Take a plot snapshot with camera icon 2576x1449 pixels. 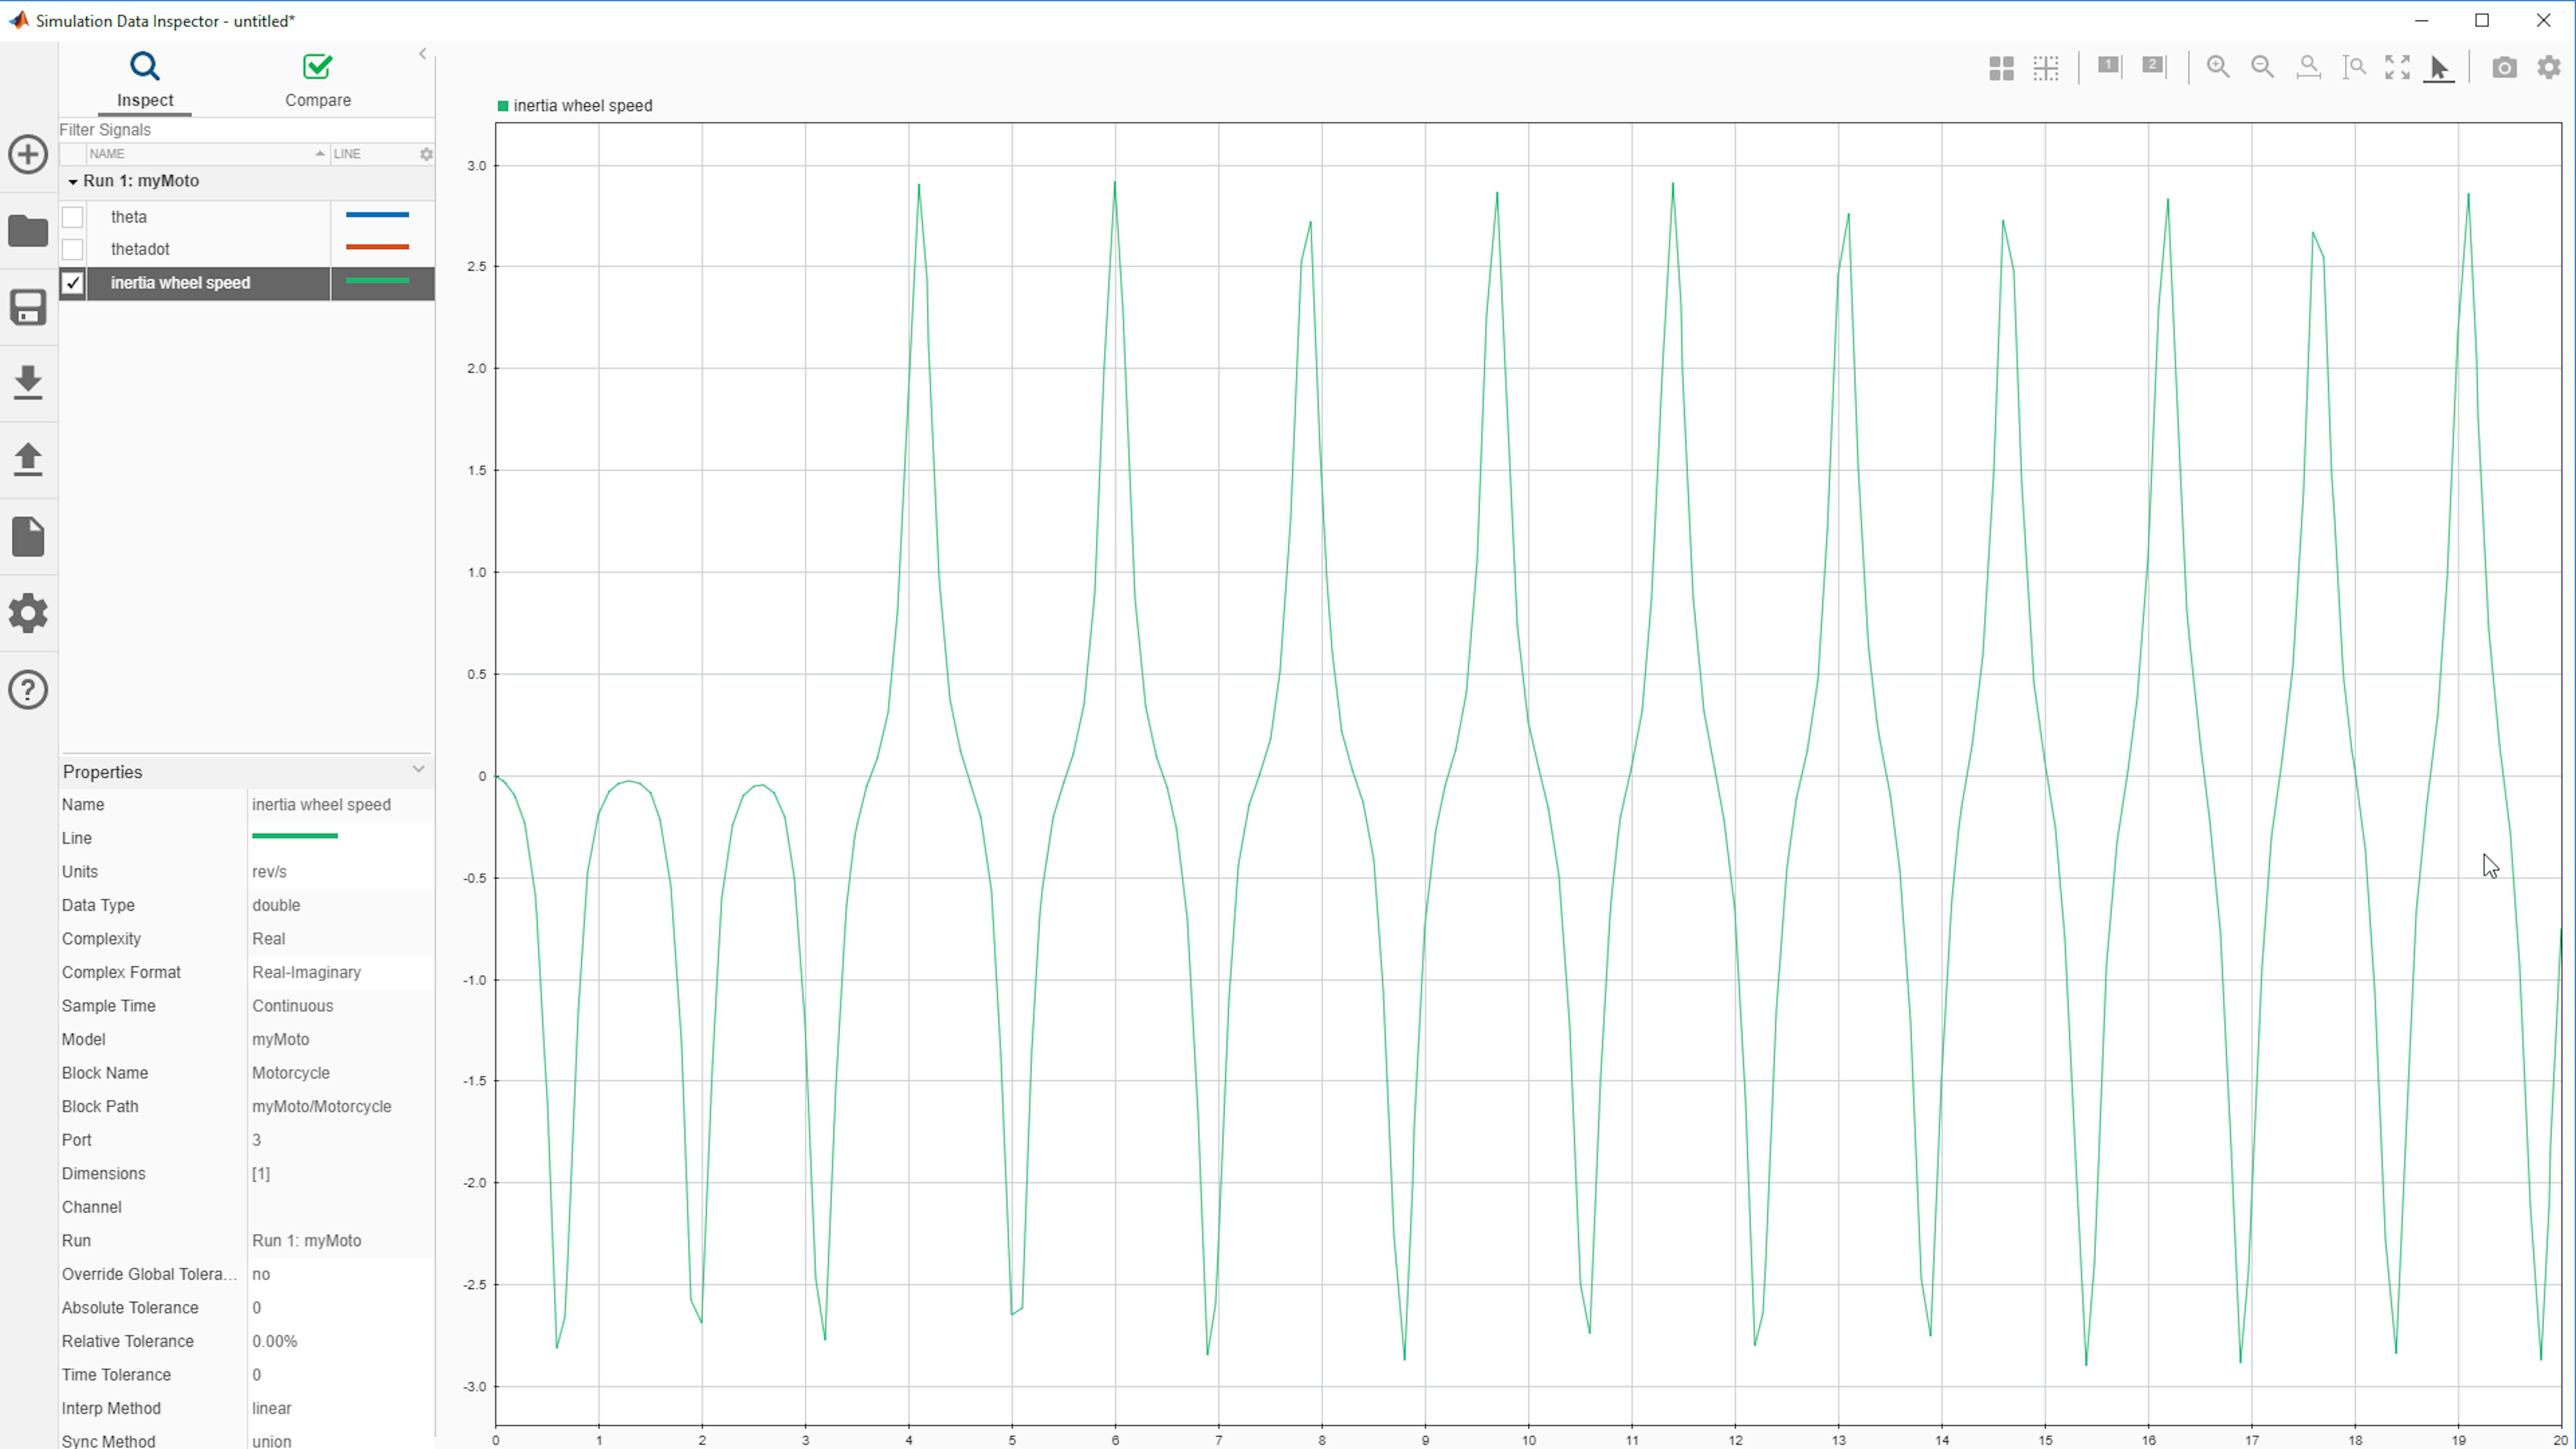tap(2504, 67)
